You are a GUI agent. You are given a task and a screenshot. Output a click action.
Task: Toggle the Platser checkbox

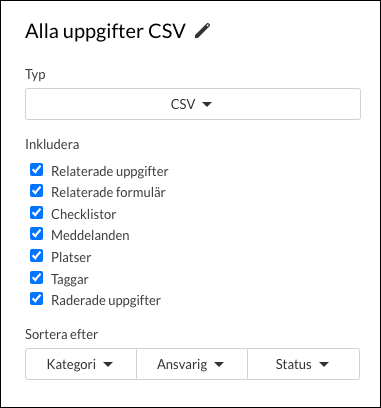[x=36, y=256]
